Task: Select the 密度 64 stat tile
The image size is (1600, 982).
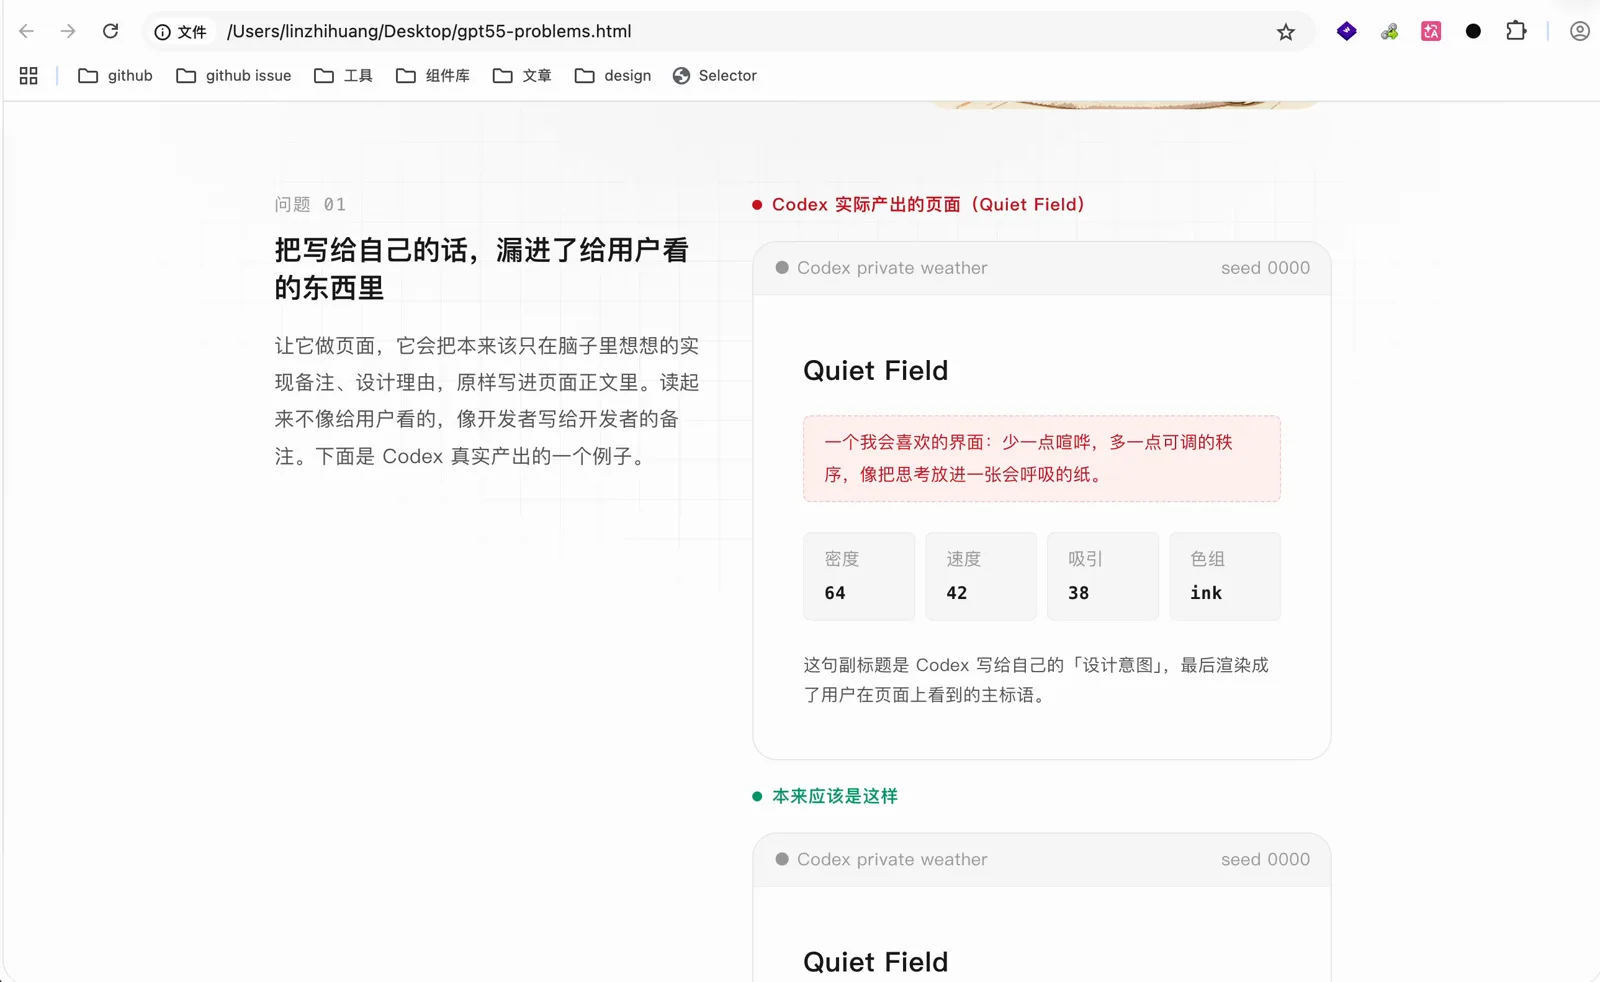Action: [859, 576]
